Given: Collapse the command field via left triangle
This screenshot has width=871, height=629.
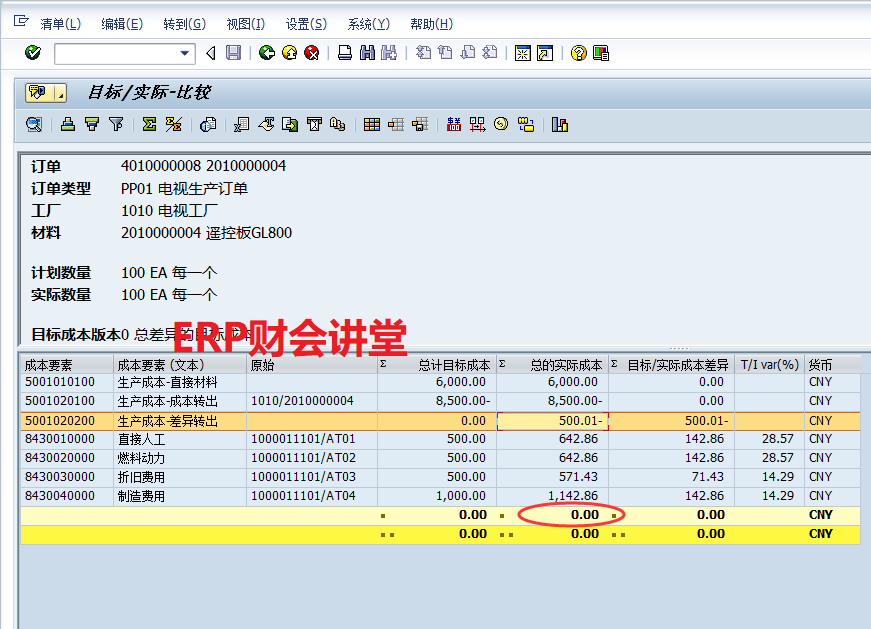Looking at the screenshot, I should pos(210,53).
